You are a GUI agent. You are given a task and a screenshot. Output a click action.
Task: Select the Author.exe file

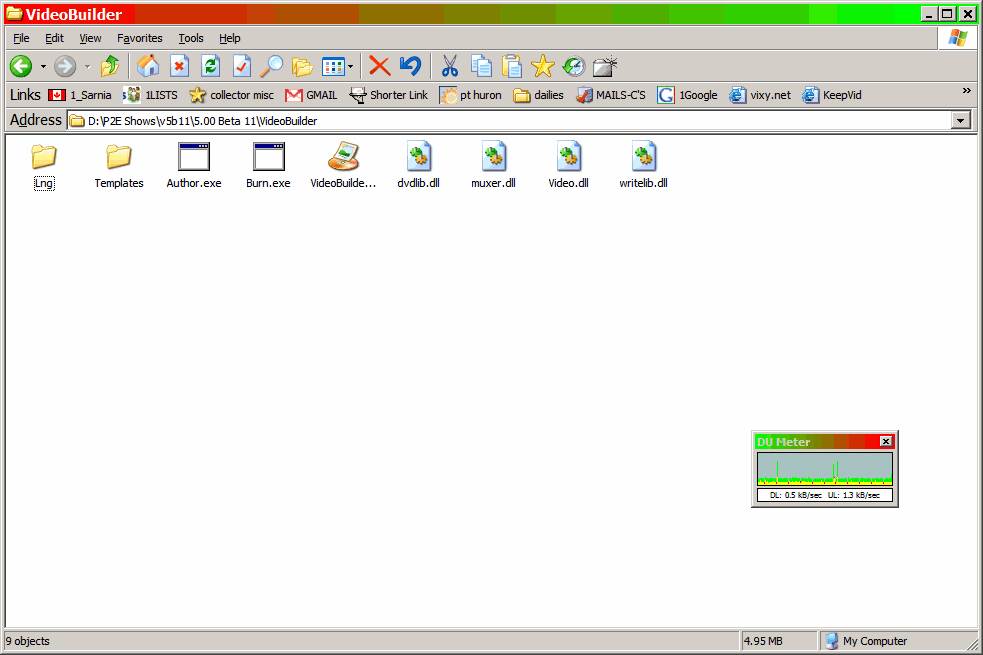(x=194, y=166)
